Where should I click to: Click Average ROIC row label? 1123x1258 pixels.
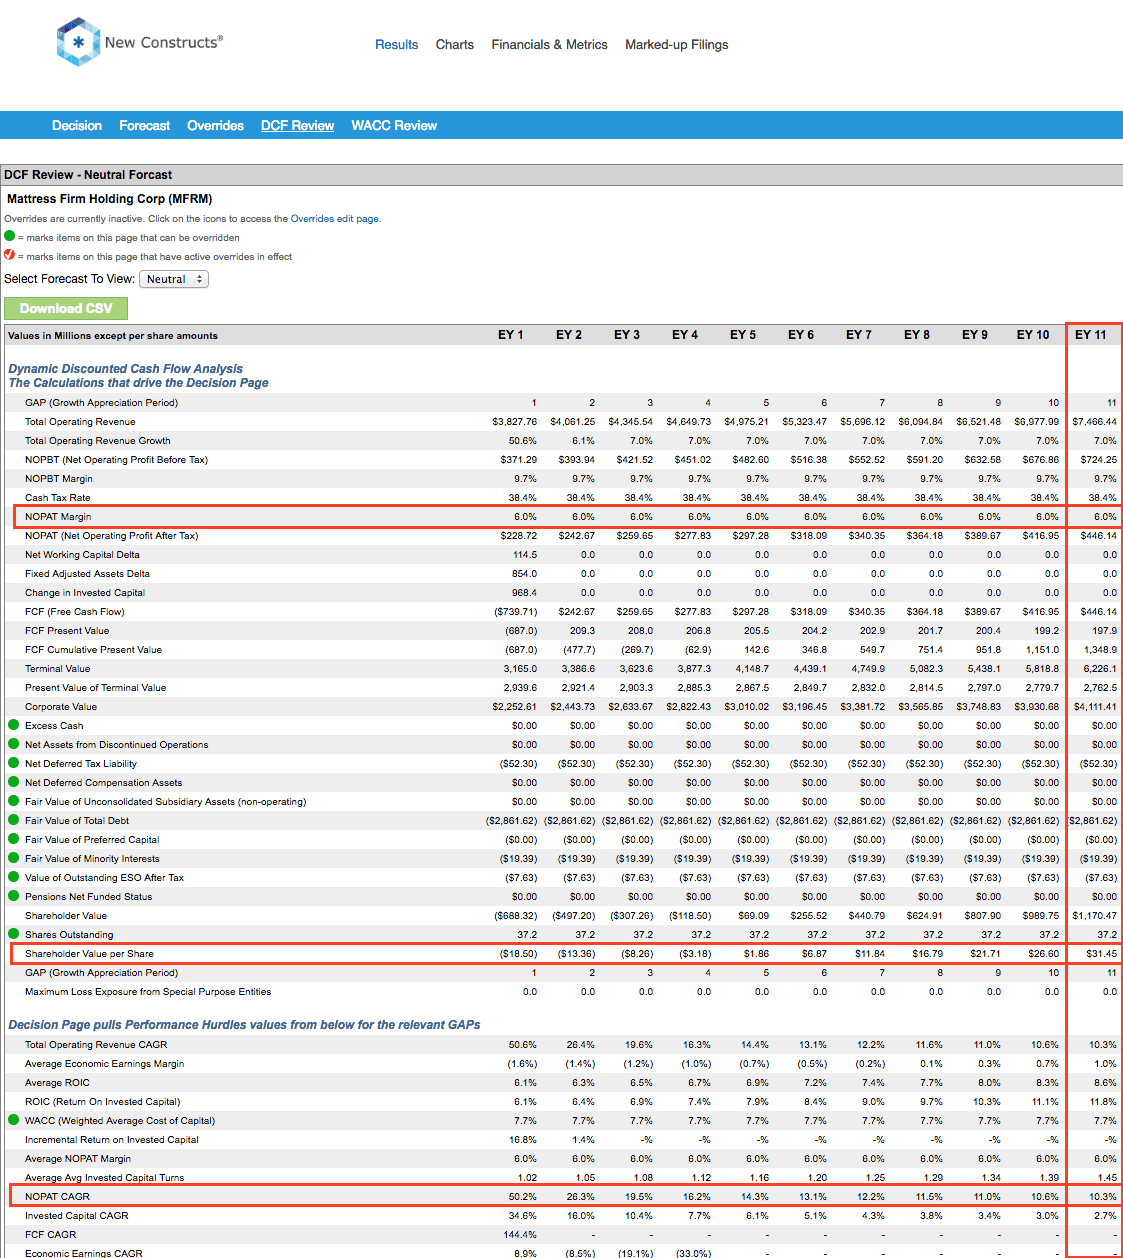57,1083
